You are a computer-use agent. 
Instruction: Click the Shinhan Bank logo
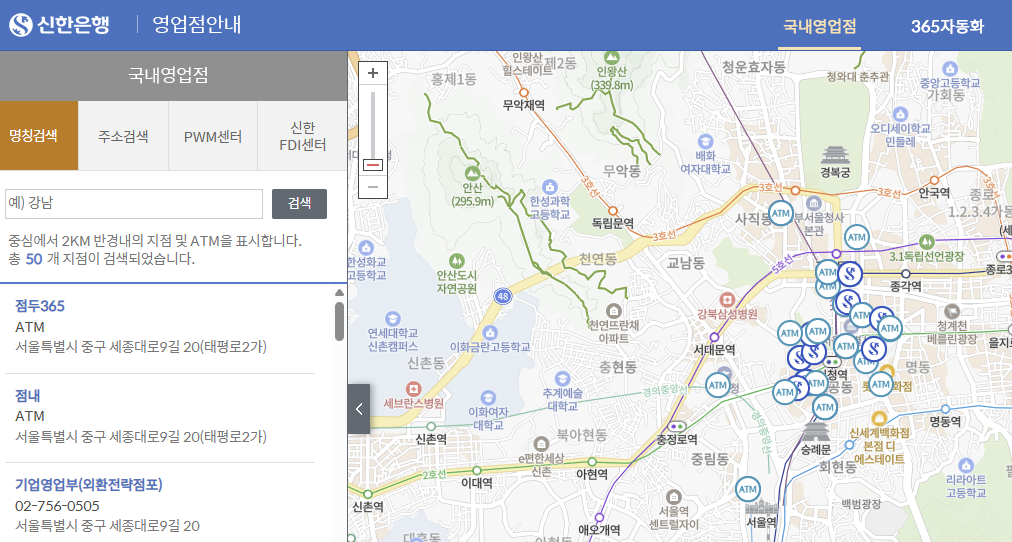(59, 25)
